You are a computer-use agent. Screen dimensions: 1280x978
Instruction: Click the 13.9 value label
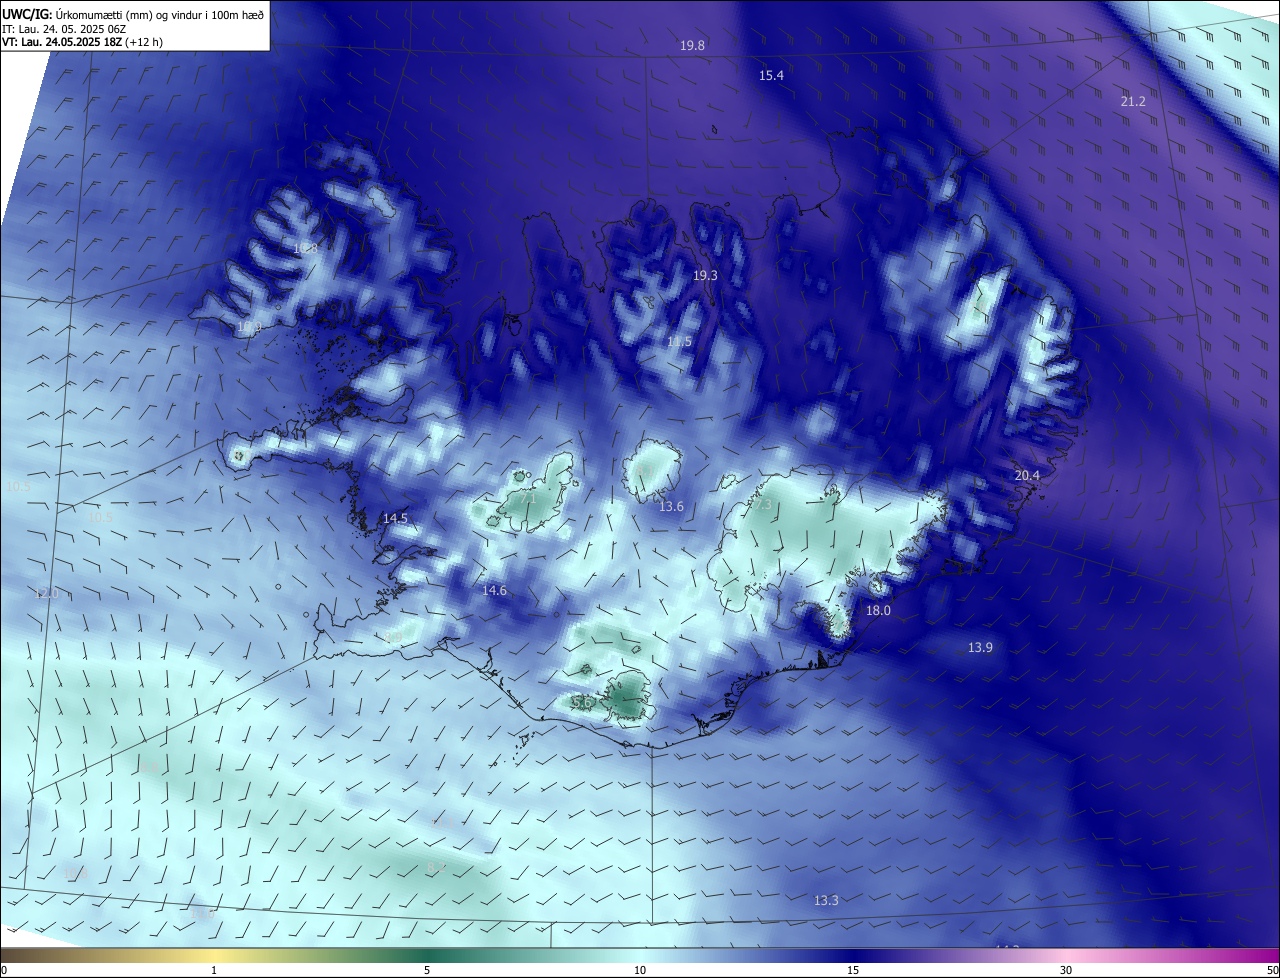coord(980,648)
